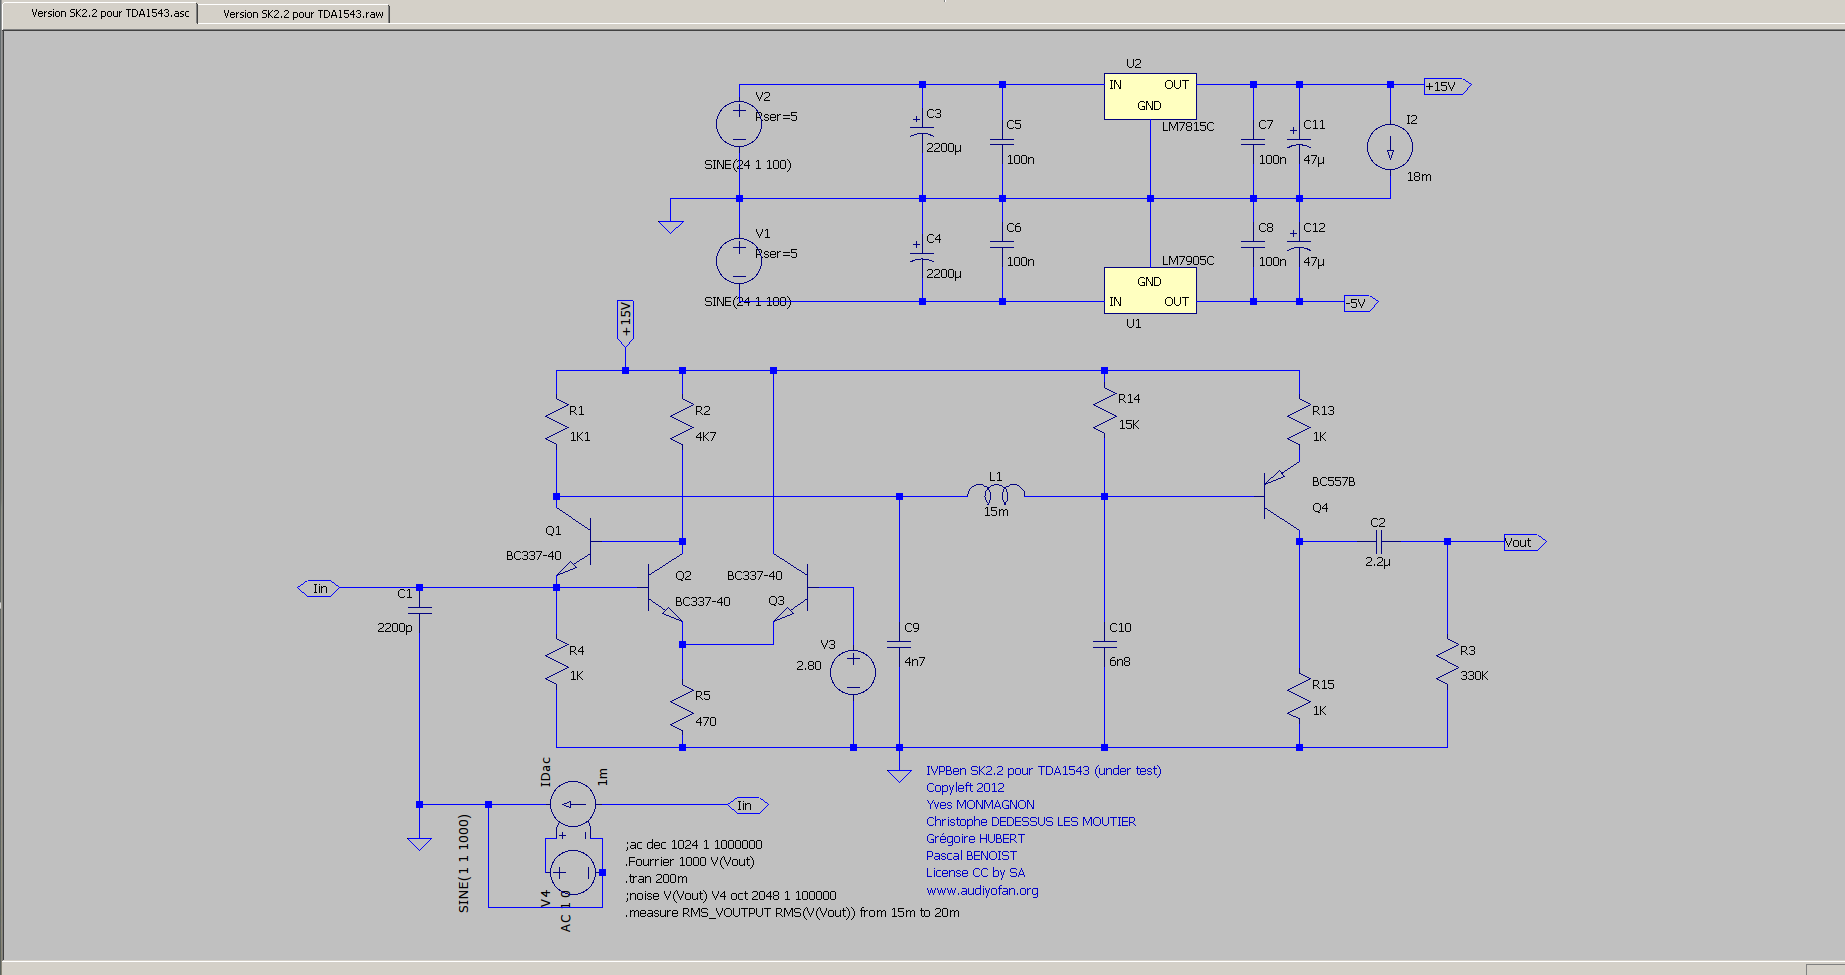Select the V3 2.80 voltage source
Screen dimensions: 1845x975
pyautogui.click(x=853, y=672)
